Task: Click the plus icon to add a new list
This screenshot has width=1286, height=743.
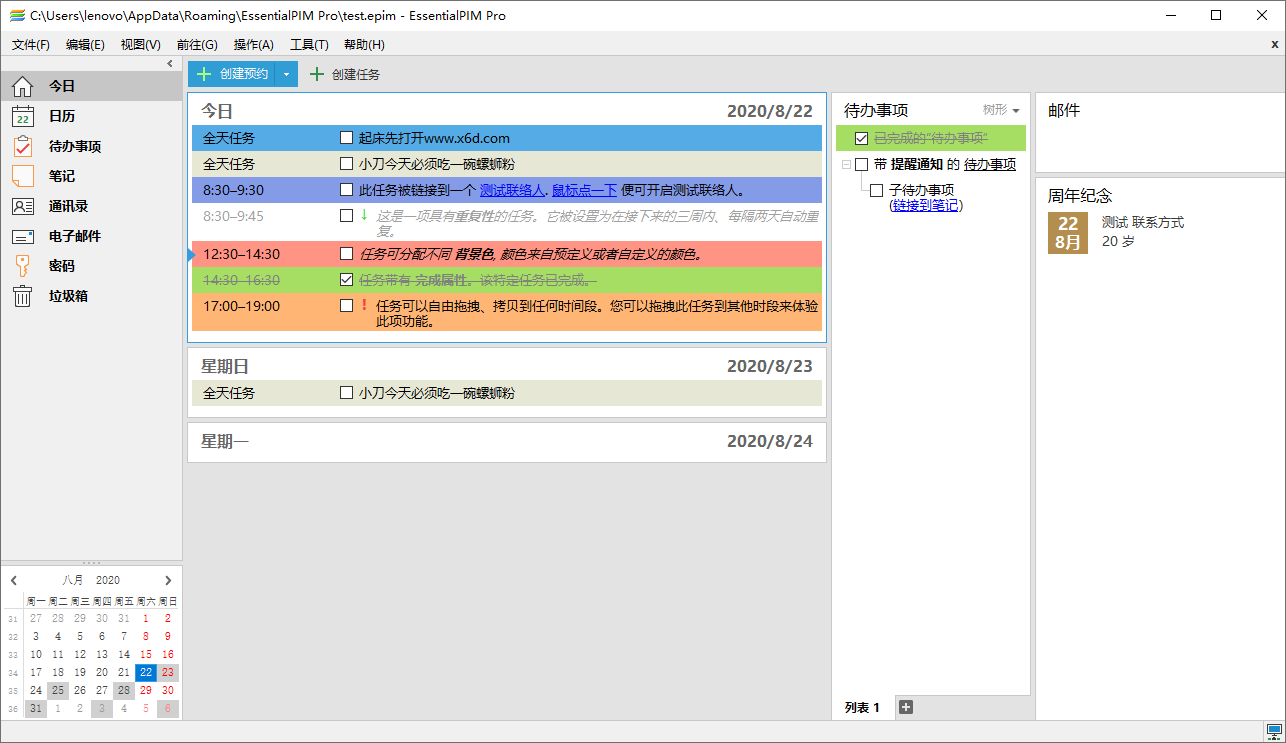Action: coord(905,706)
